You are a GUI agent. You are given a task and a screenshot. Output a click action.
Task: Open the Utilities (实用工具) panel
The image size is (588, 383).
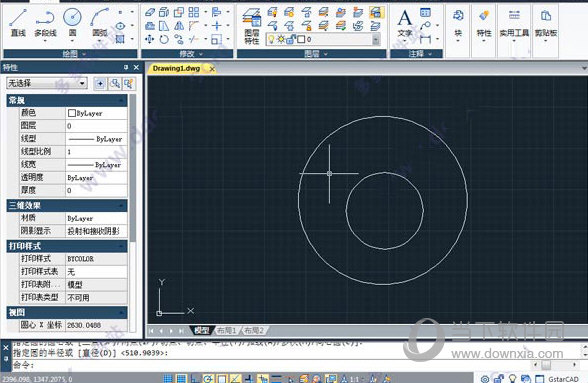[514, 24]
